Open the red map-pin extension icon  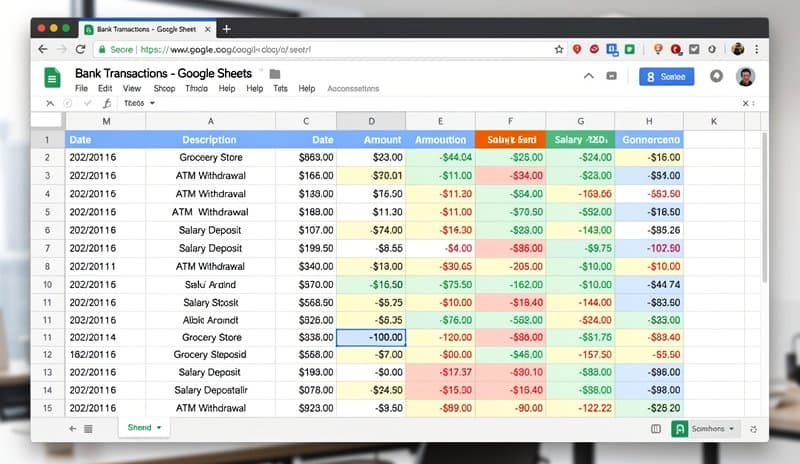coord(577,49)
